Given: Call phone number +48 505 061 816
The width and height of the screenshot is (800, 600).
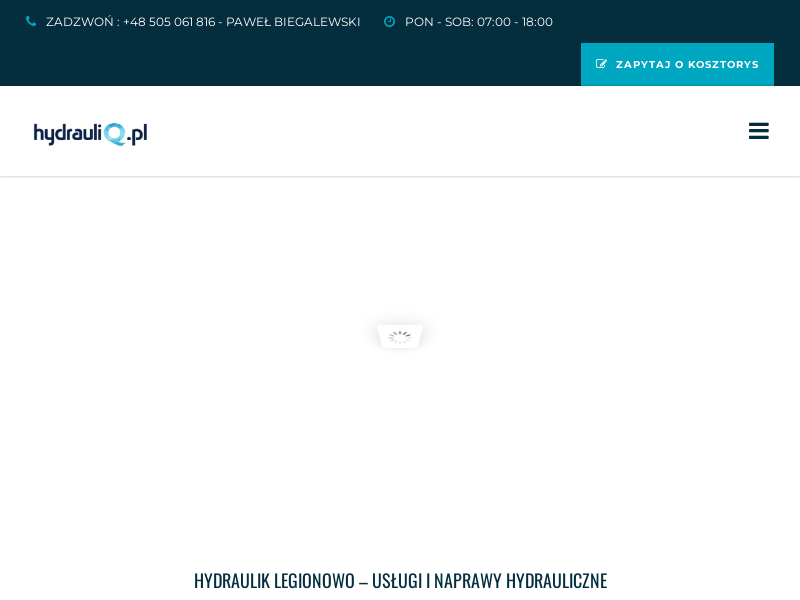Looking at the screenshot, I should pos(169,21).
